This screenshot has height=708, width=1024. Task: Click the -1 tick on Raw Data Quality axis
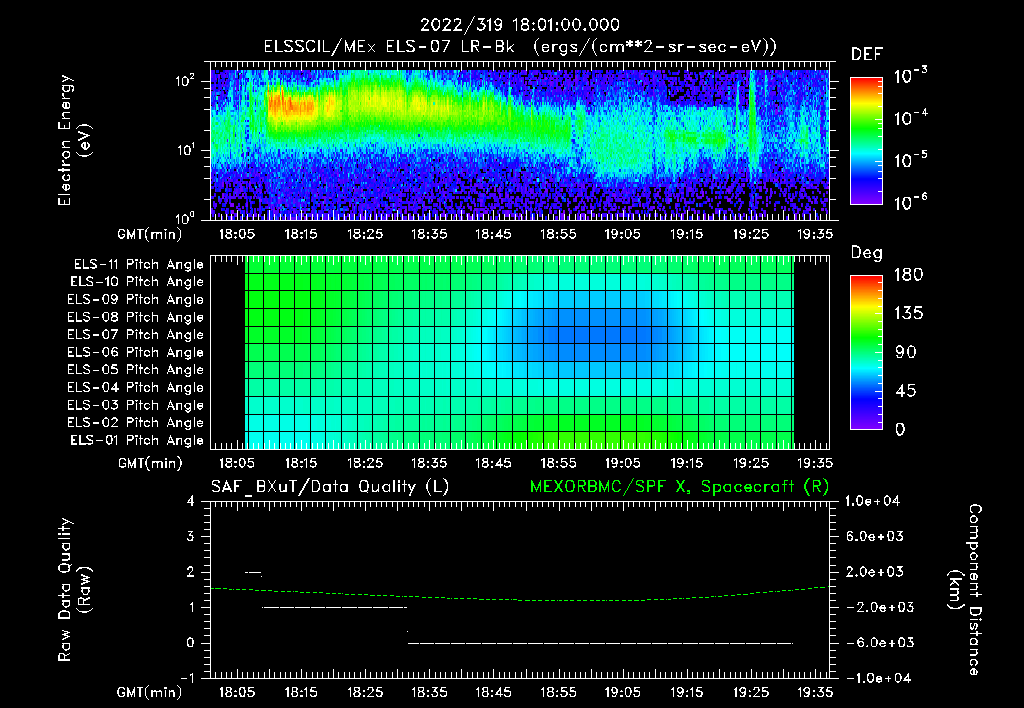(x=187, y=678)
